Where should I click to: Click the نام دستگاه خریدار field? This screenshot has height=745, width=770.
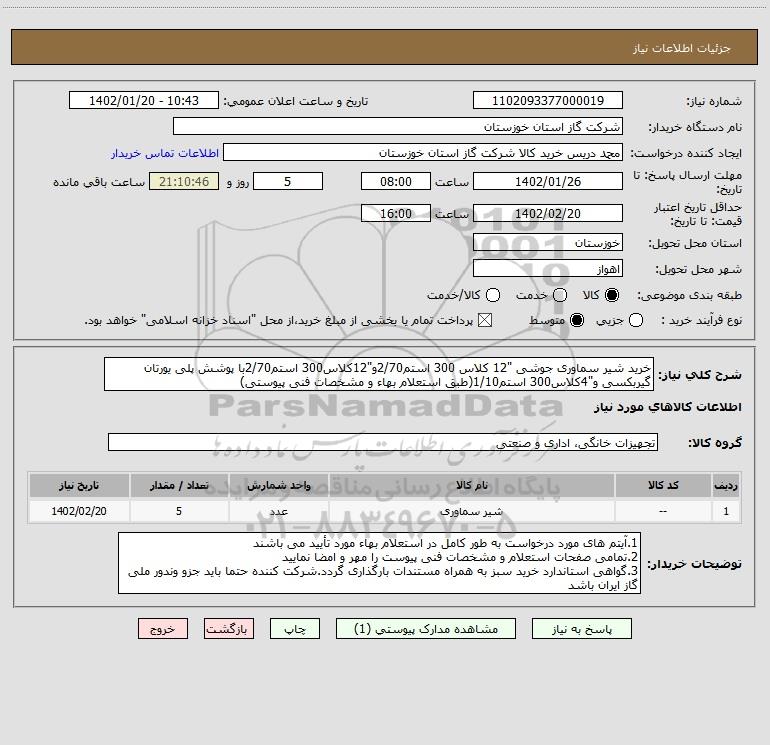pos(398,127)
